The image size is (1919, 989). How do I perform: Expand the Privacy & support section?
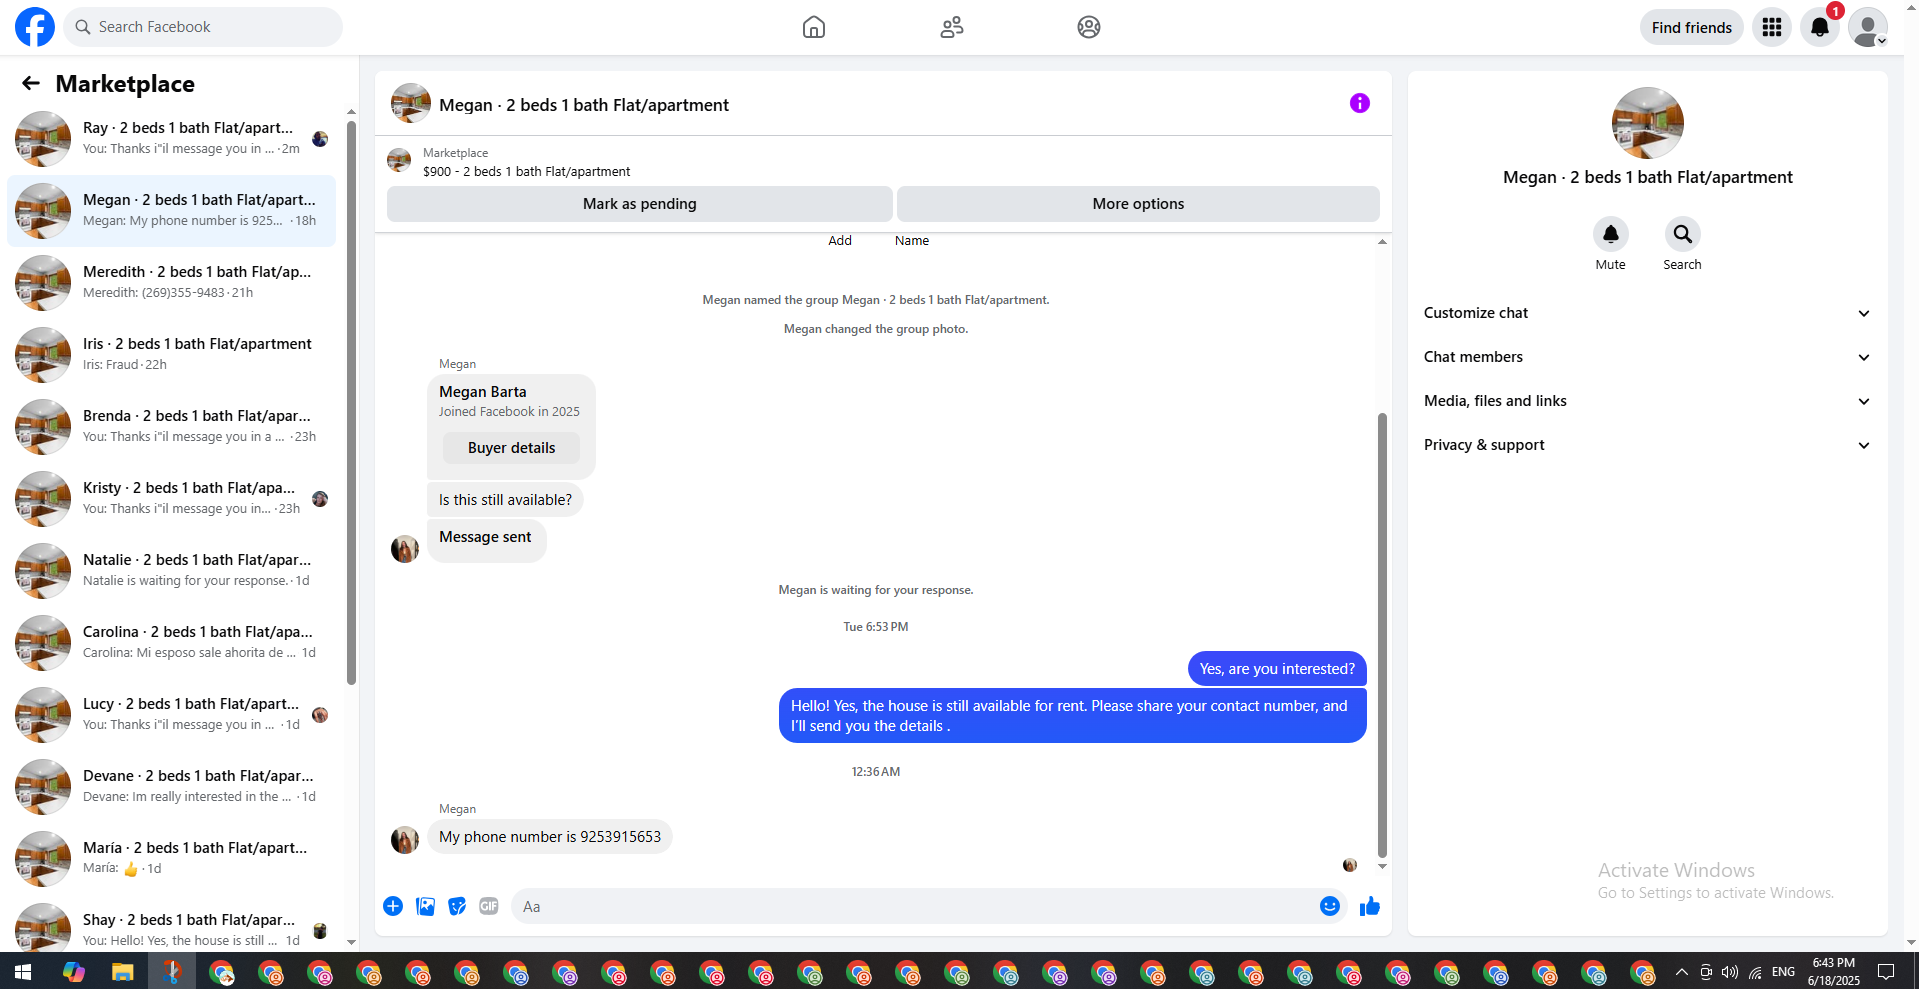[1647, 445]
